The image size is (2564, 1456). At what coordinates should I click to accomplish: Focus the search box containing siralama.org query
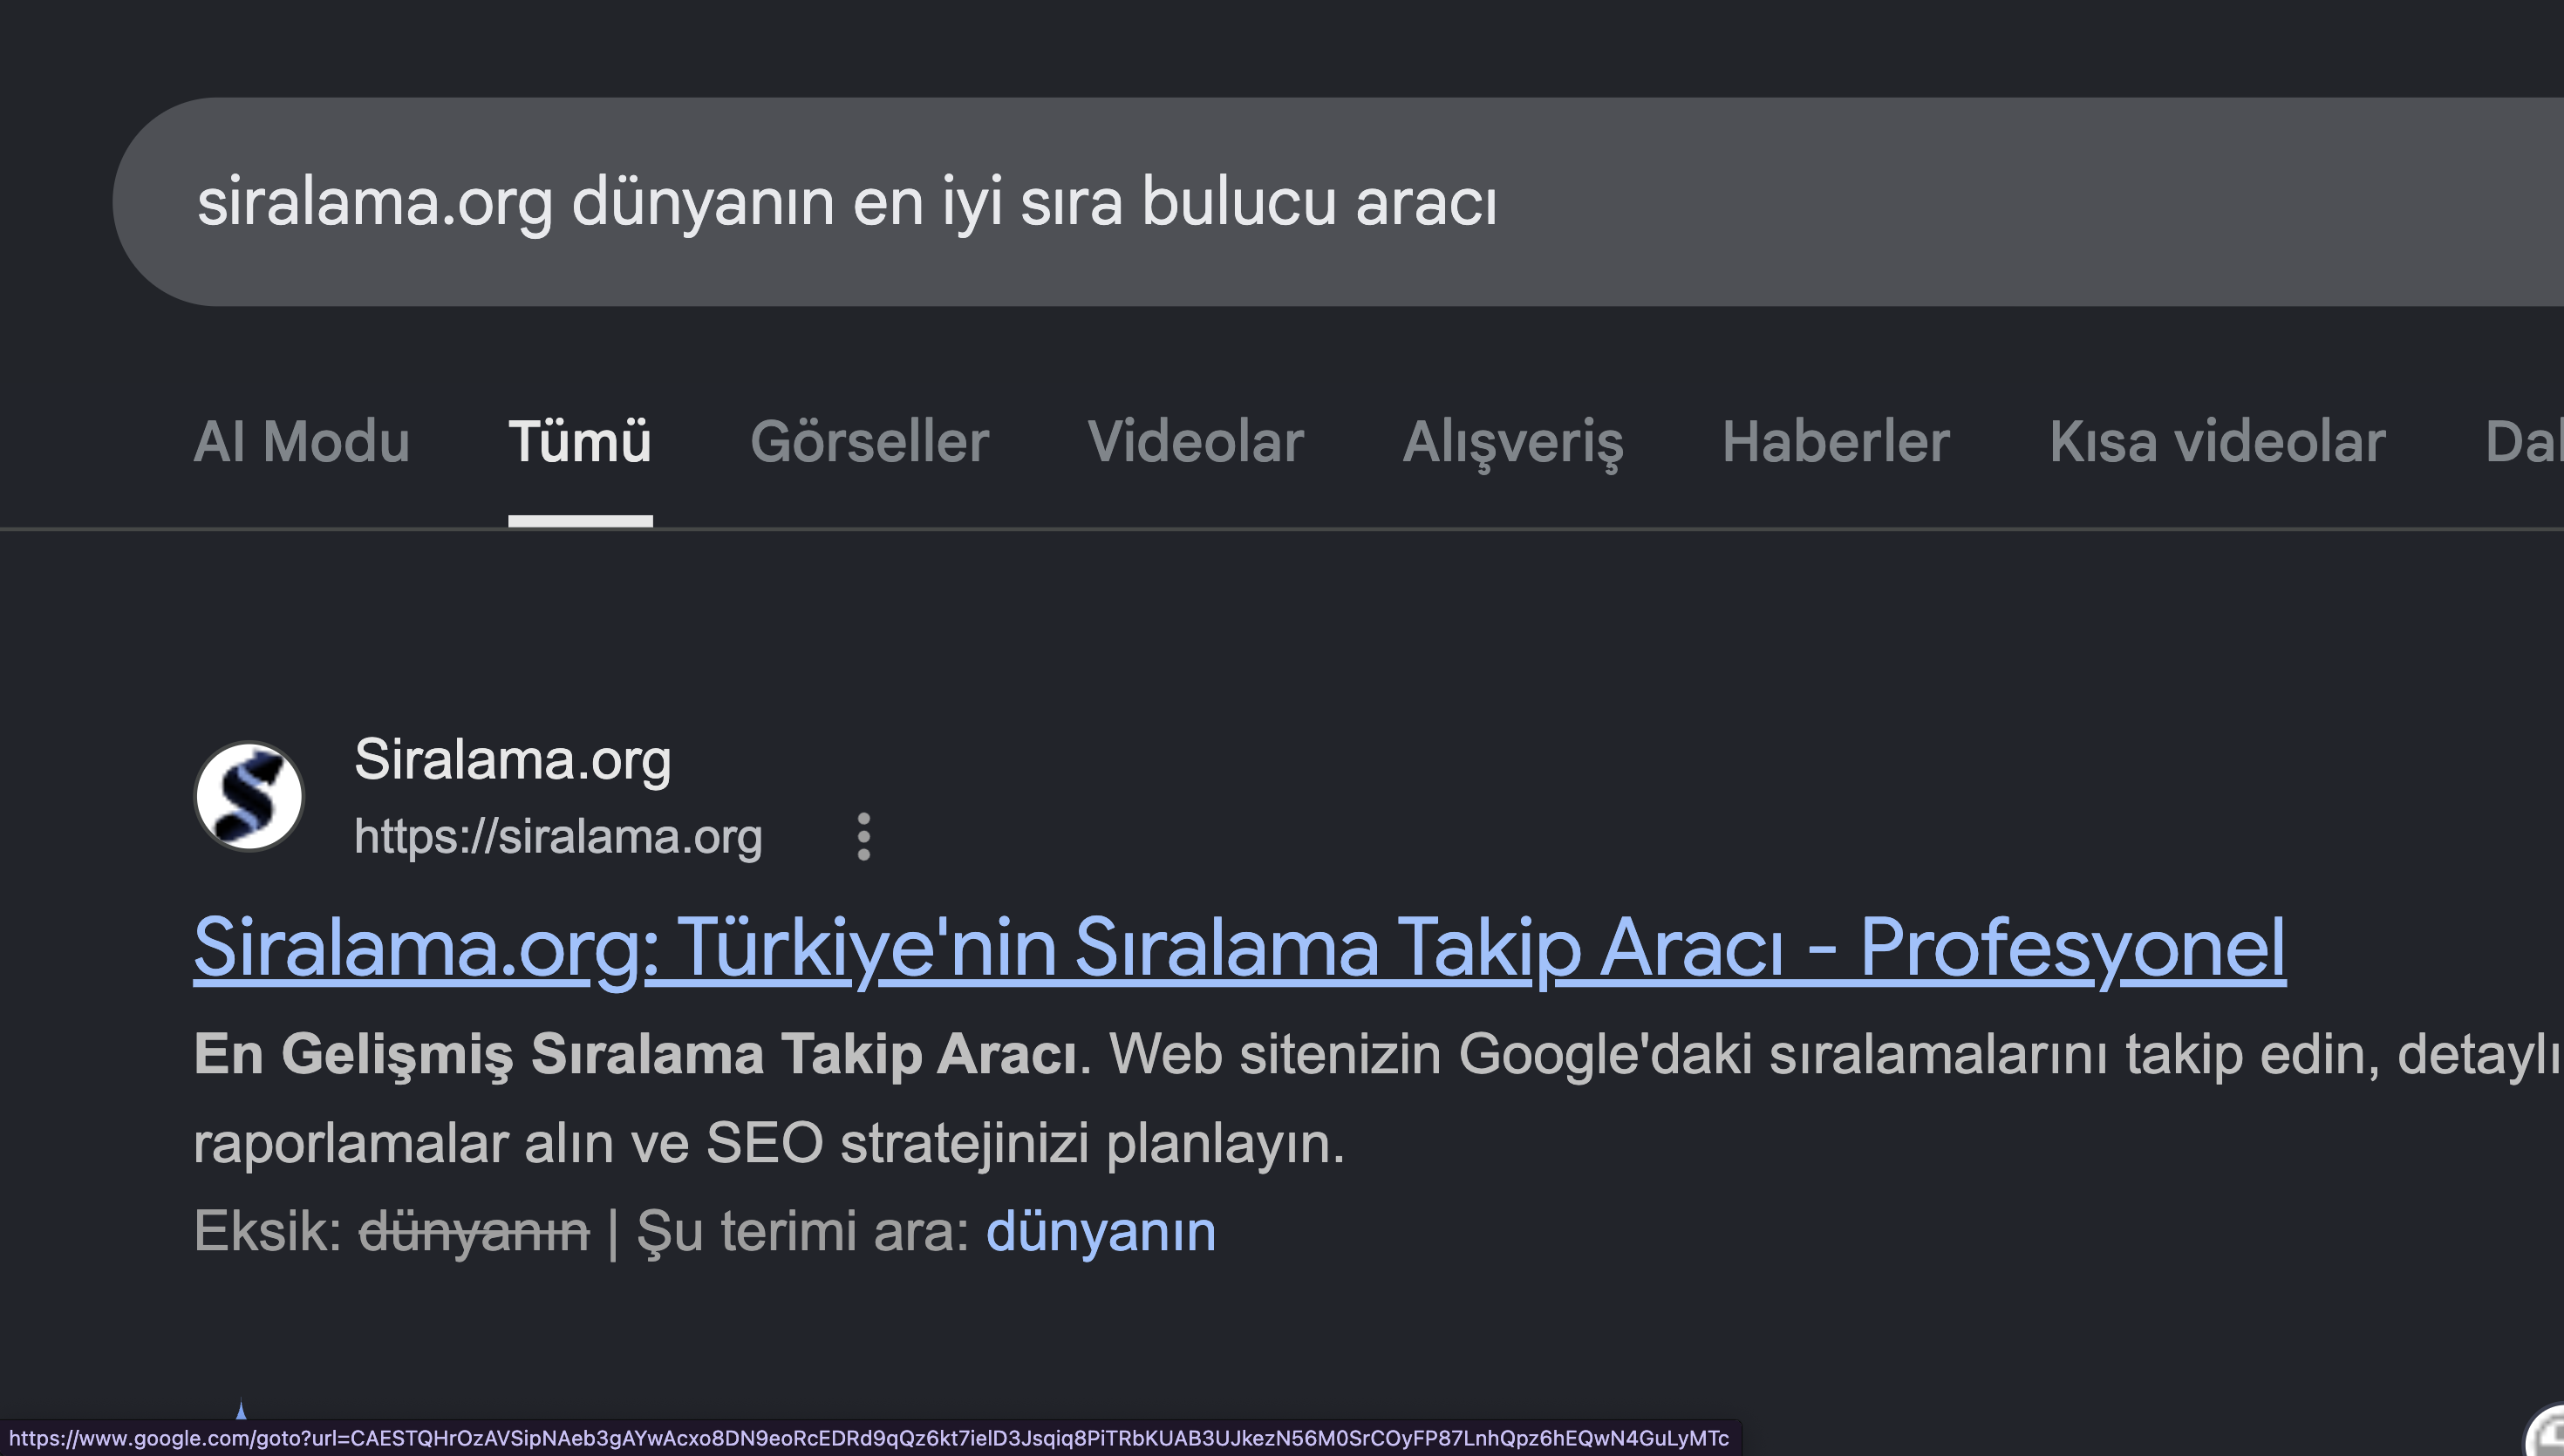coord(1338,202)
